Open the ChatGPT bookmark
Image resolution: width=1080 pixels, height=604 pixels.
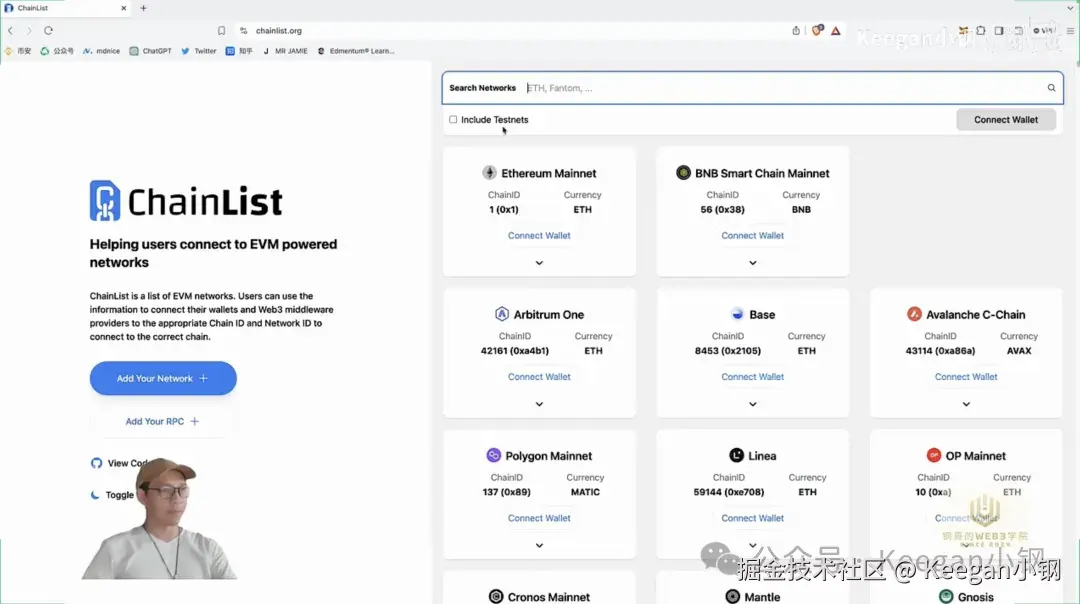150,51
